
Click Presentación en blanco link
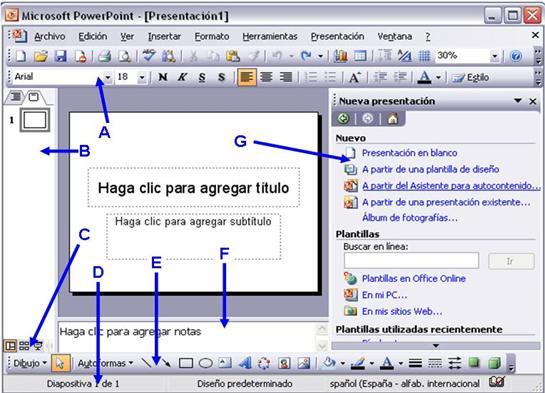tap(409, 153)
